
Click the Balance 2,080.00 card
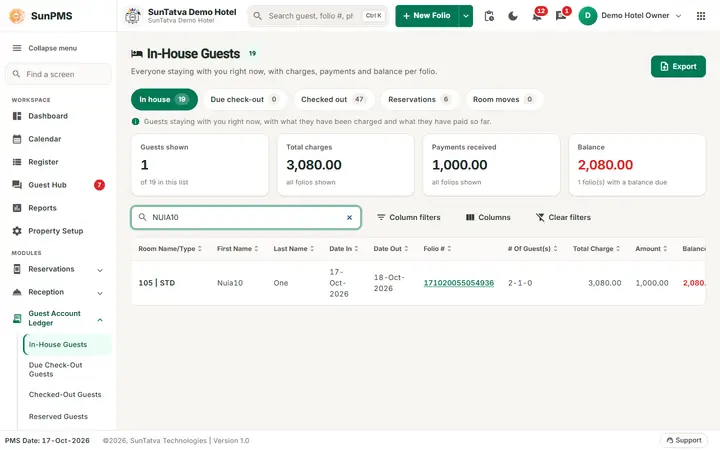637,165
